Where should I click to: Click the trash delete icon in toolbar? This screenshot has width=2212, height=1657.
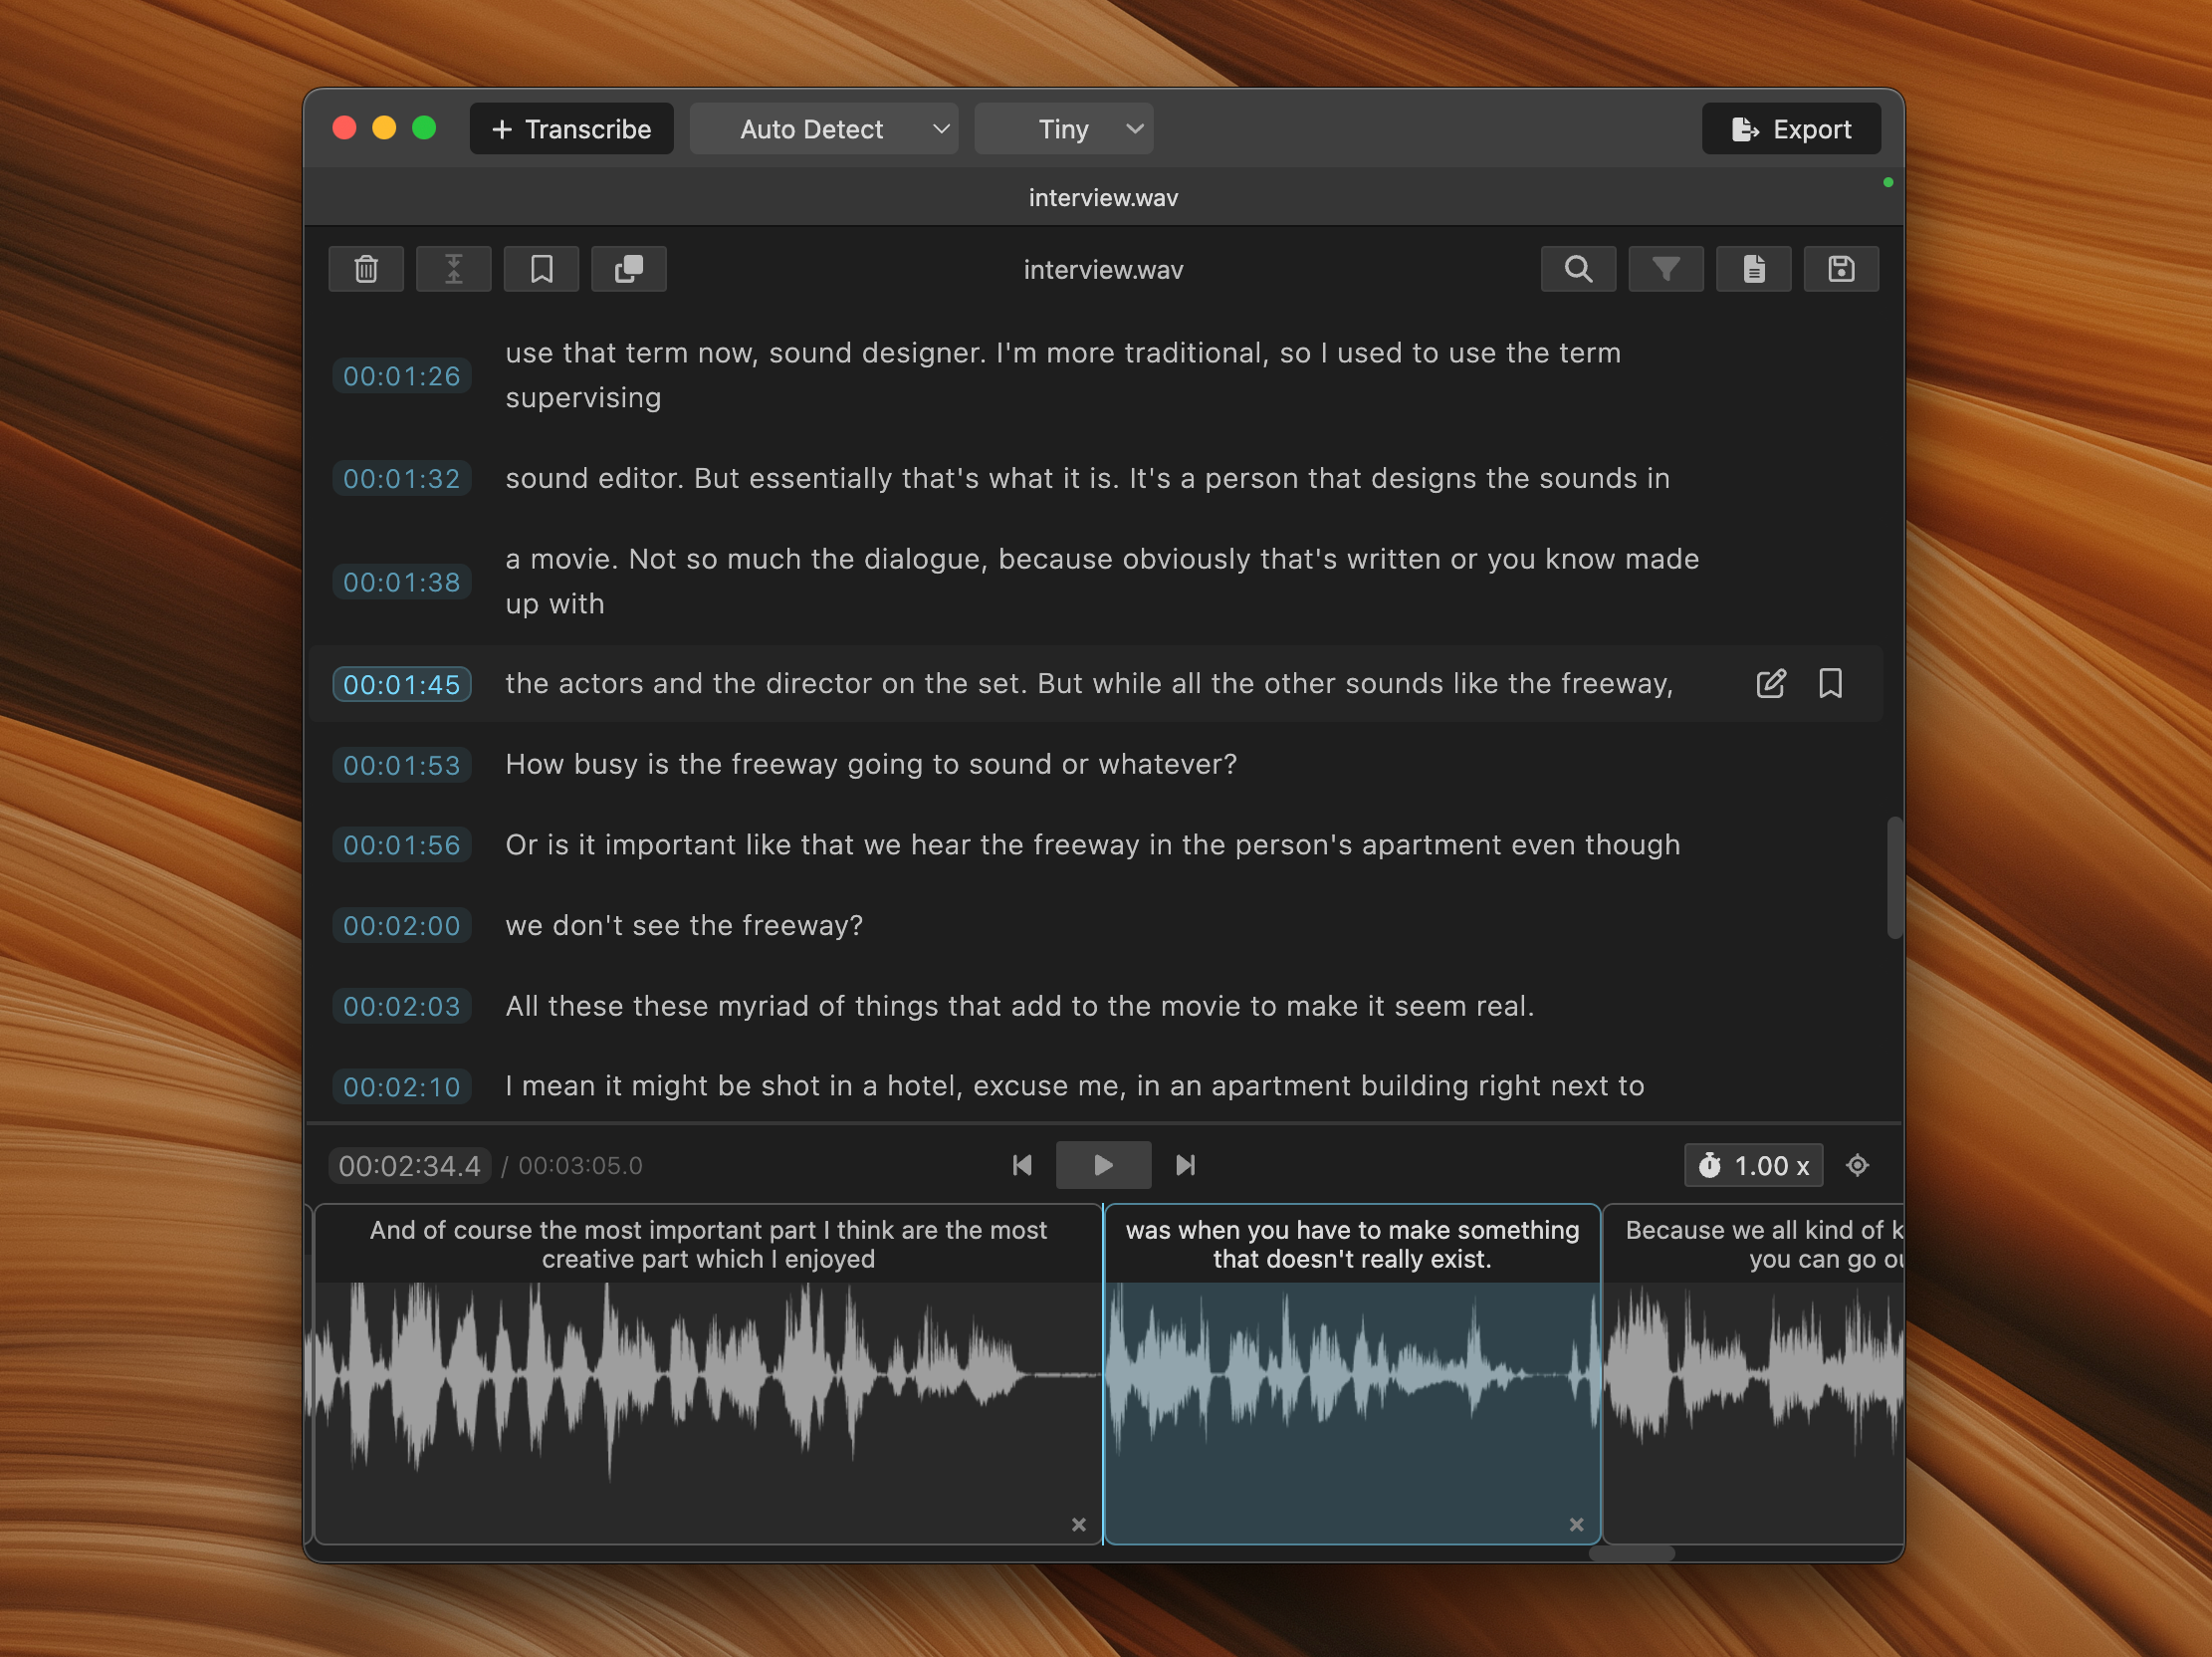click(x=366, y=269)
